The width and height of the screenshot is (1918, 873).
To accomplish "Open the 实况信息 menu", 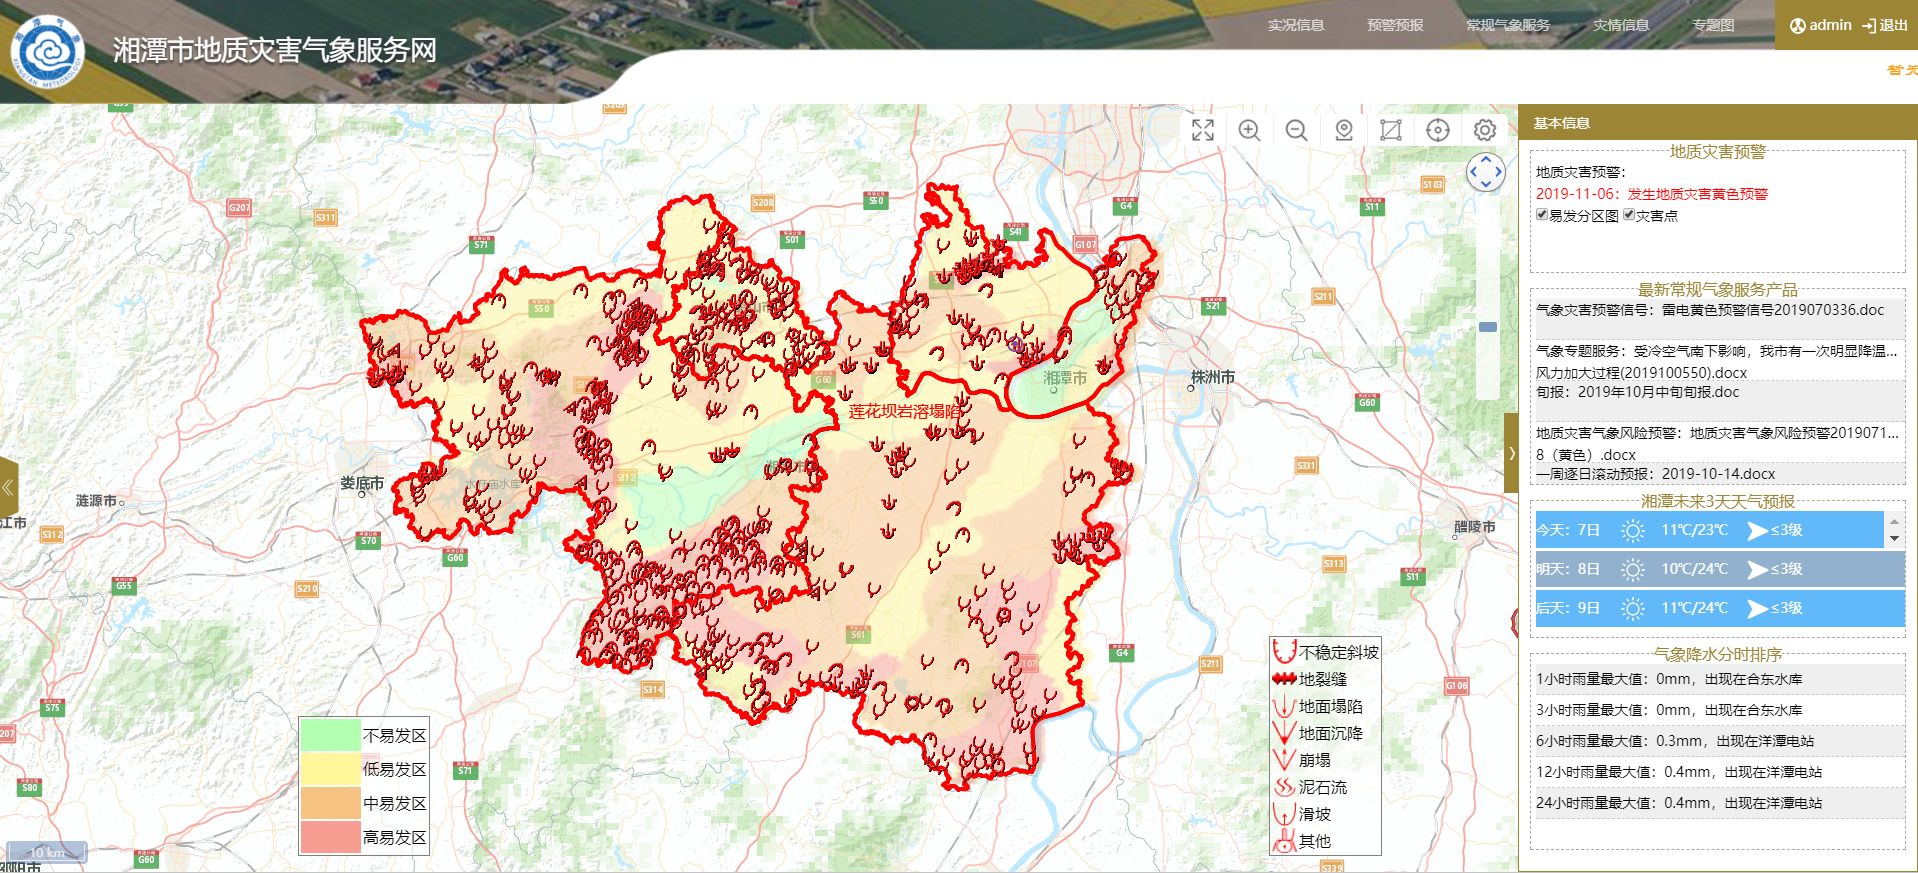I will click(1295, 25).
